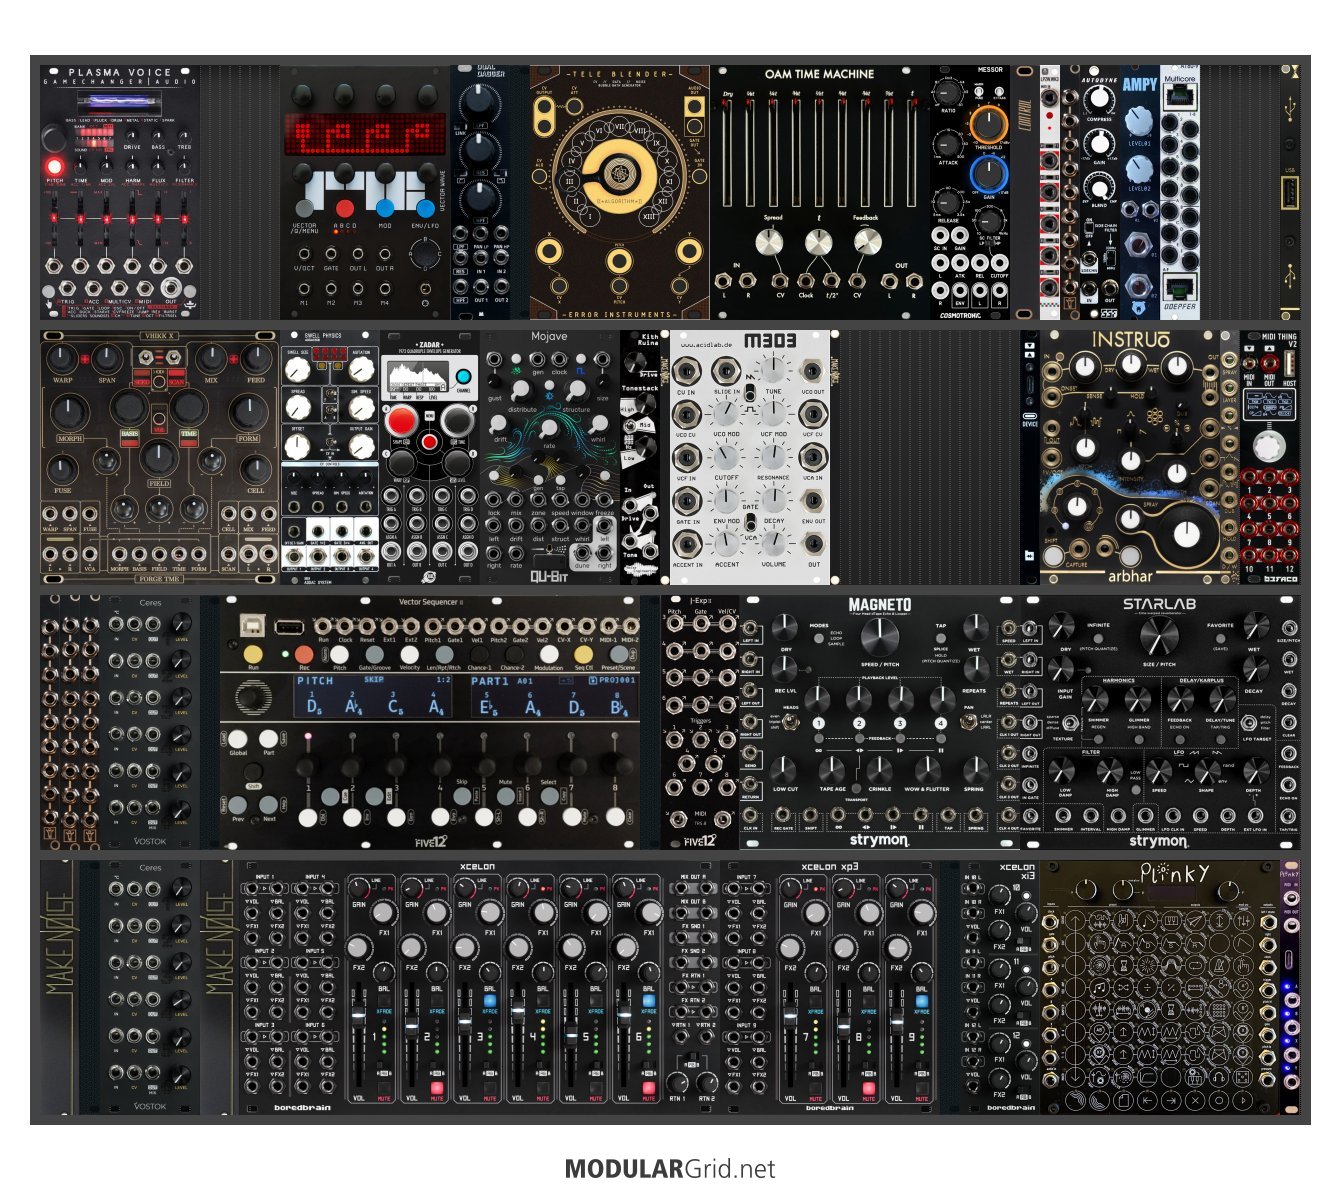Click the orange THRESHOLD knob on Messor

988,124
